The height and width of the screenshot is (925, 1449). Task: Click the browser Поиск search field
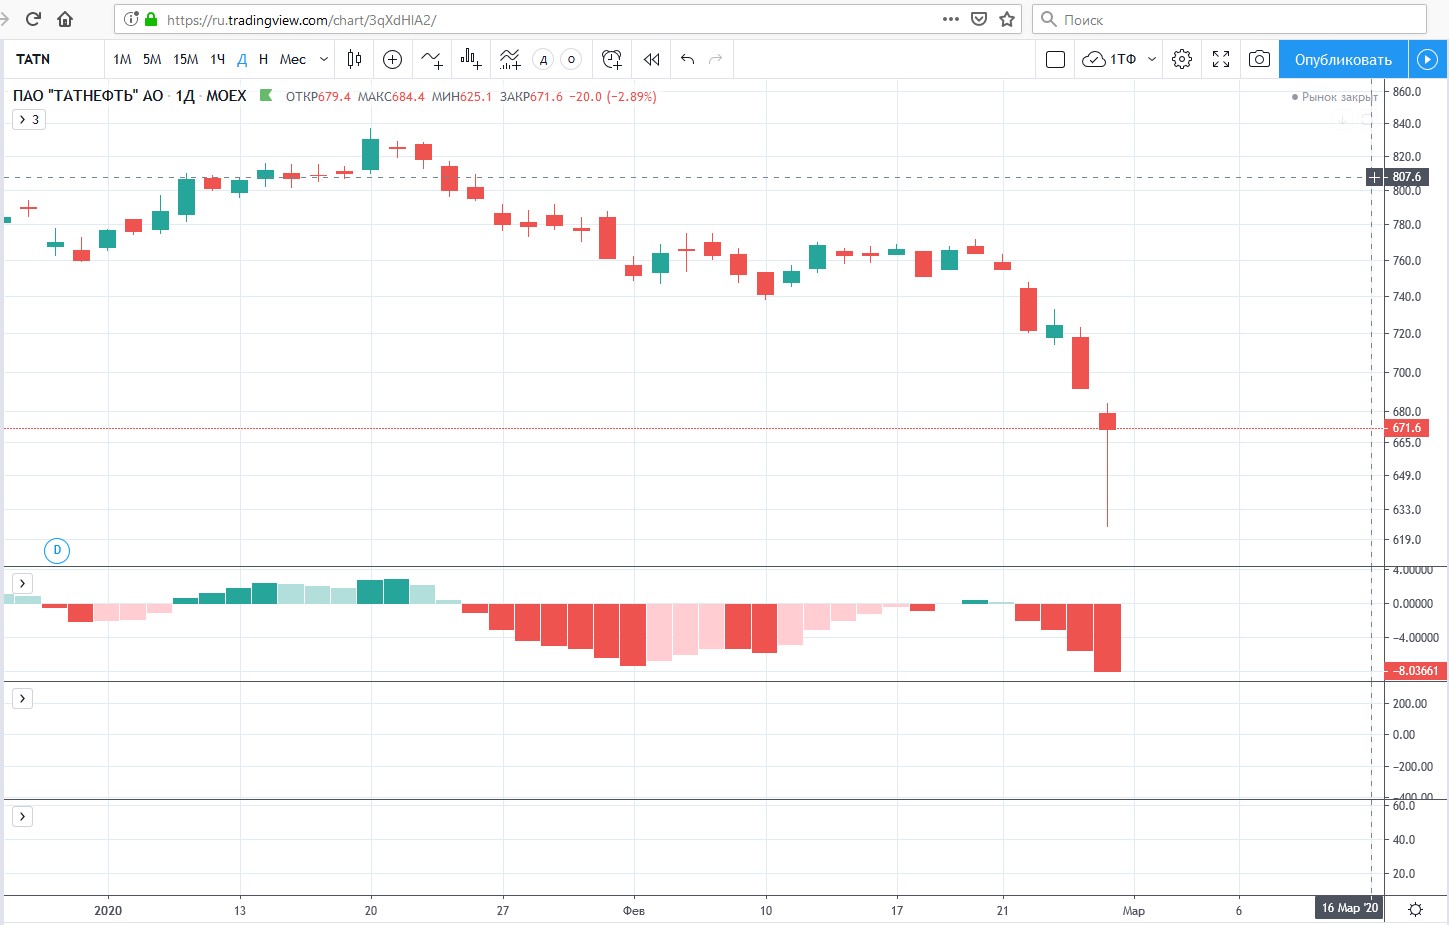1230,19
